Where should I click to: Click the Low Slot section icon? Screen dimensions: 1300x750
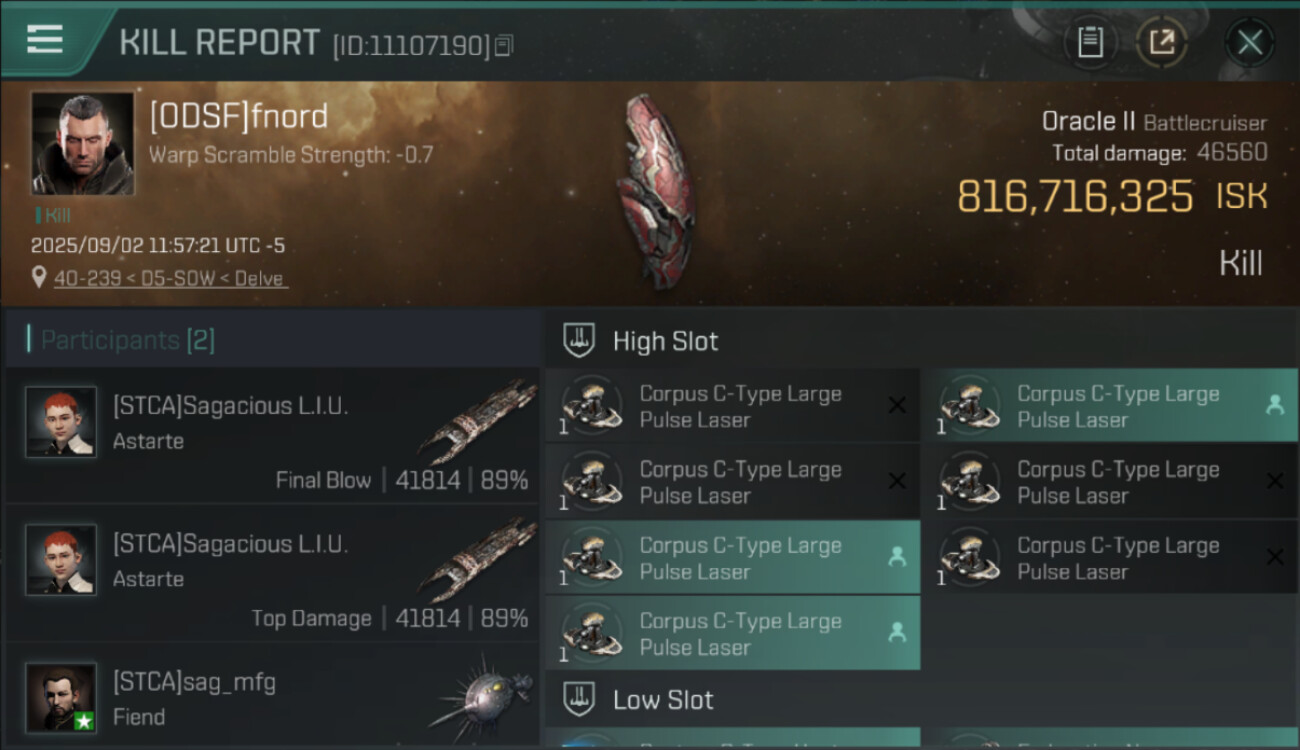click(580, 700)
